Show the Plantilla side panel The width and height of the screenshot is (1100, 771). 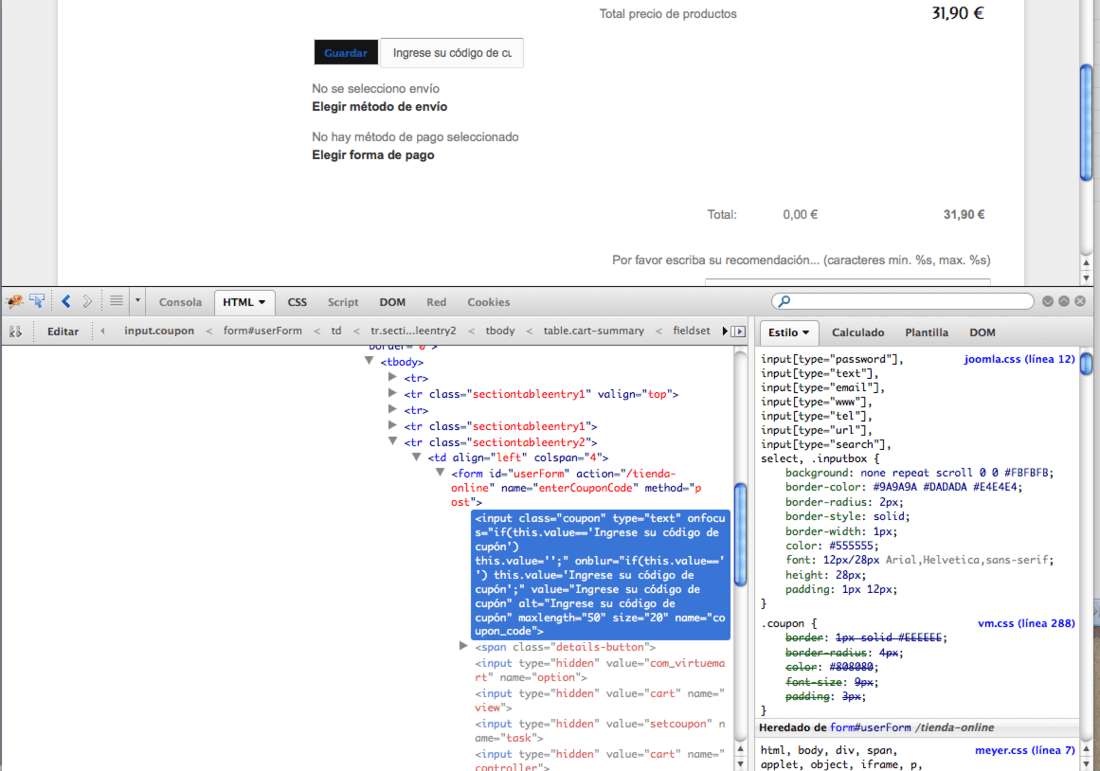click(927, 333)
